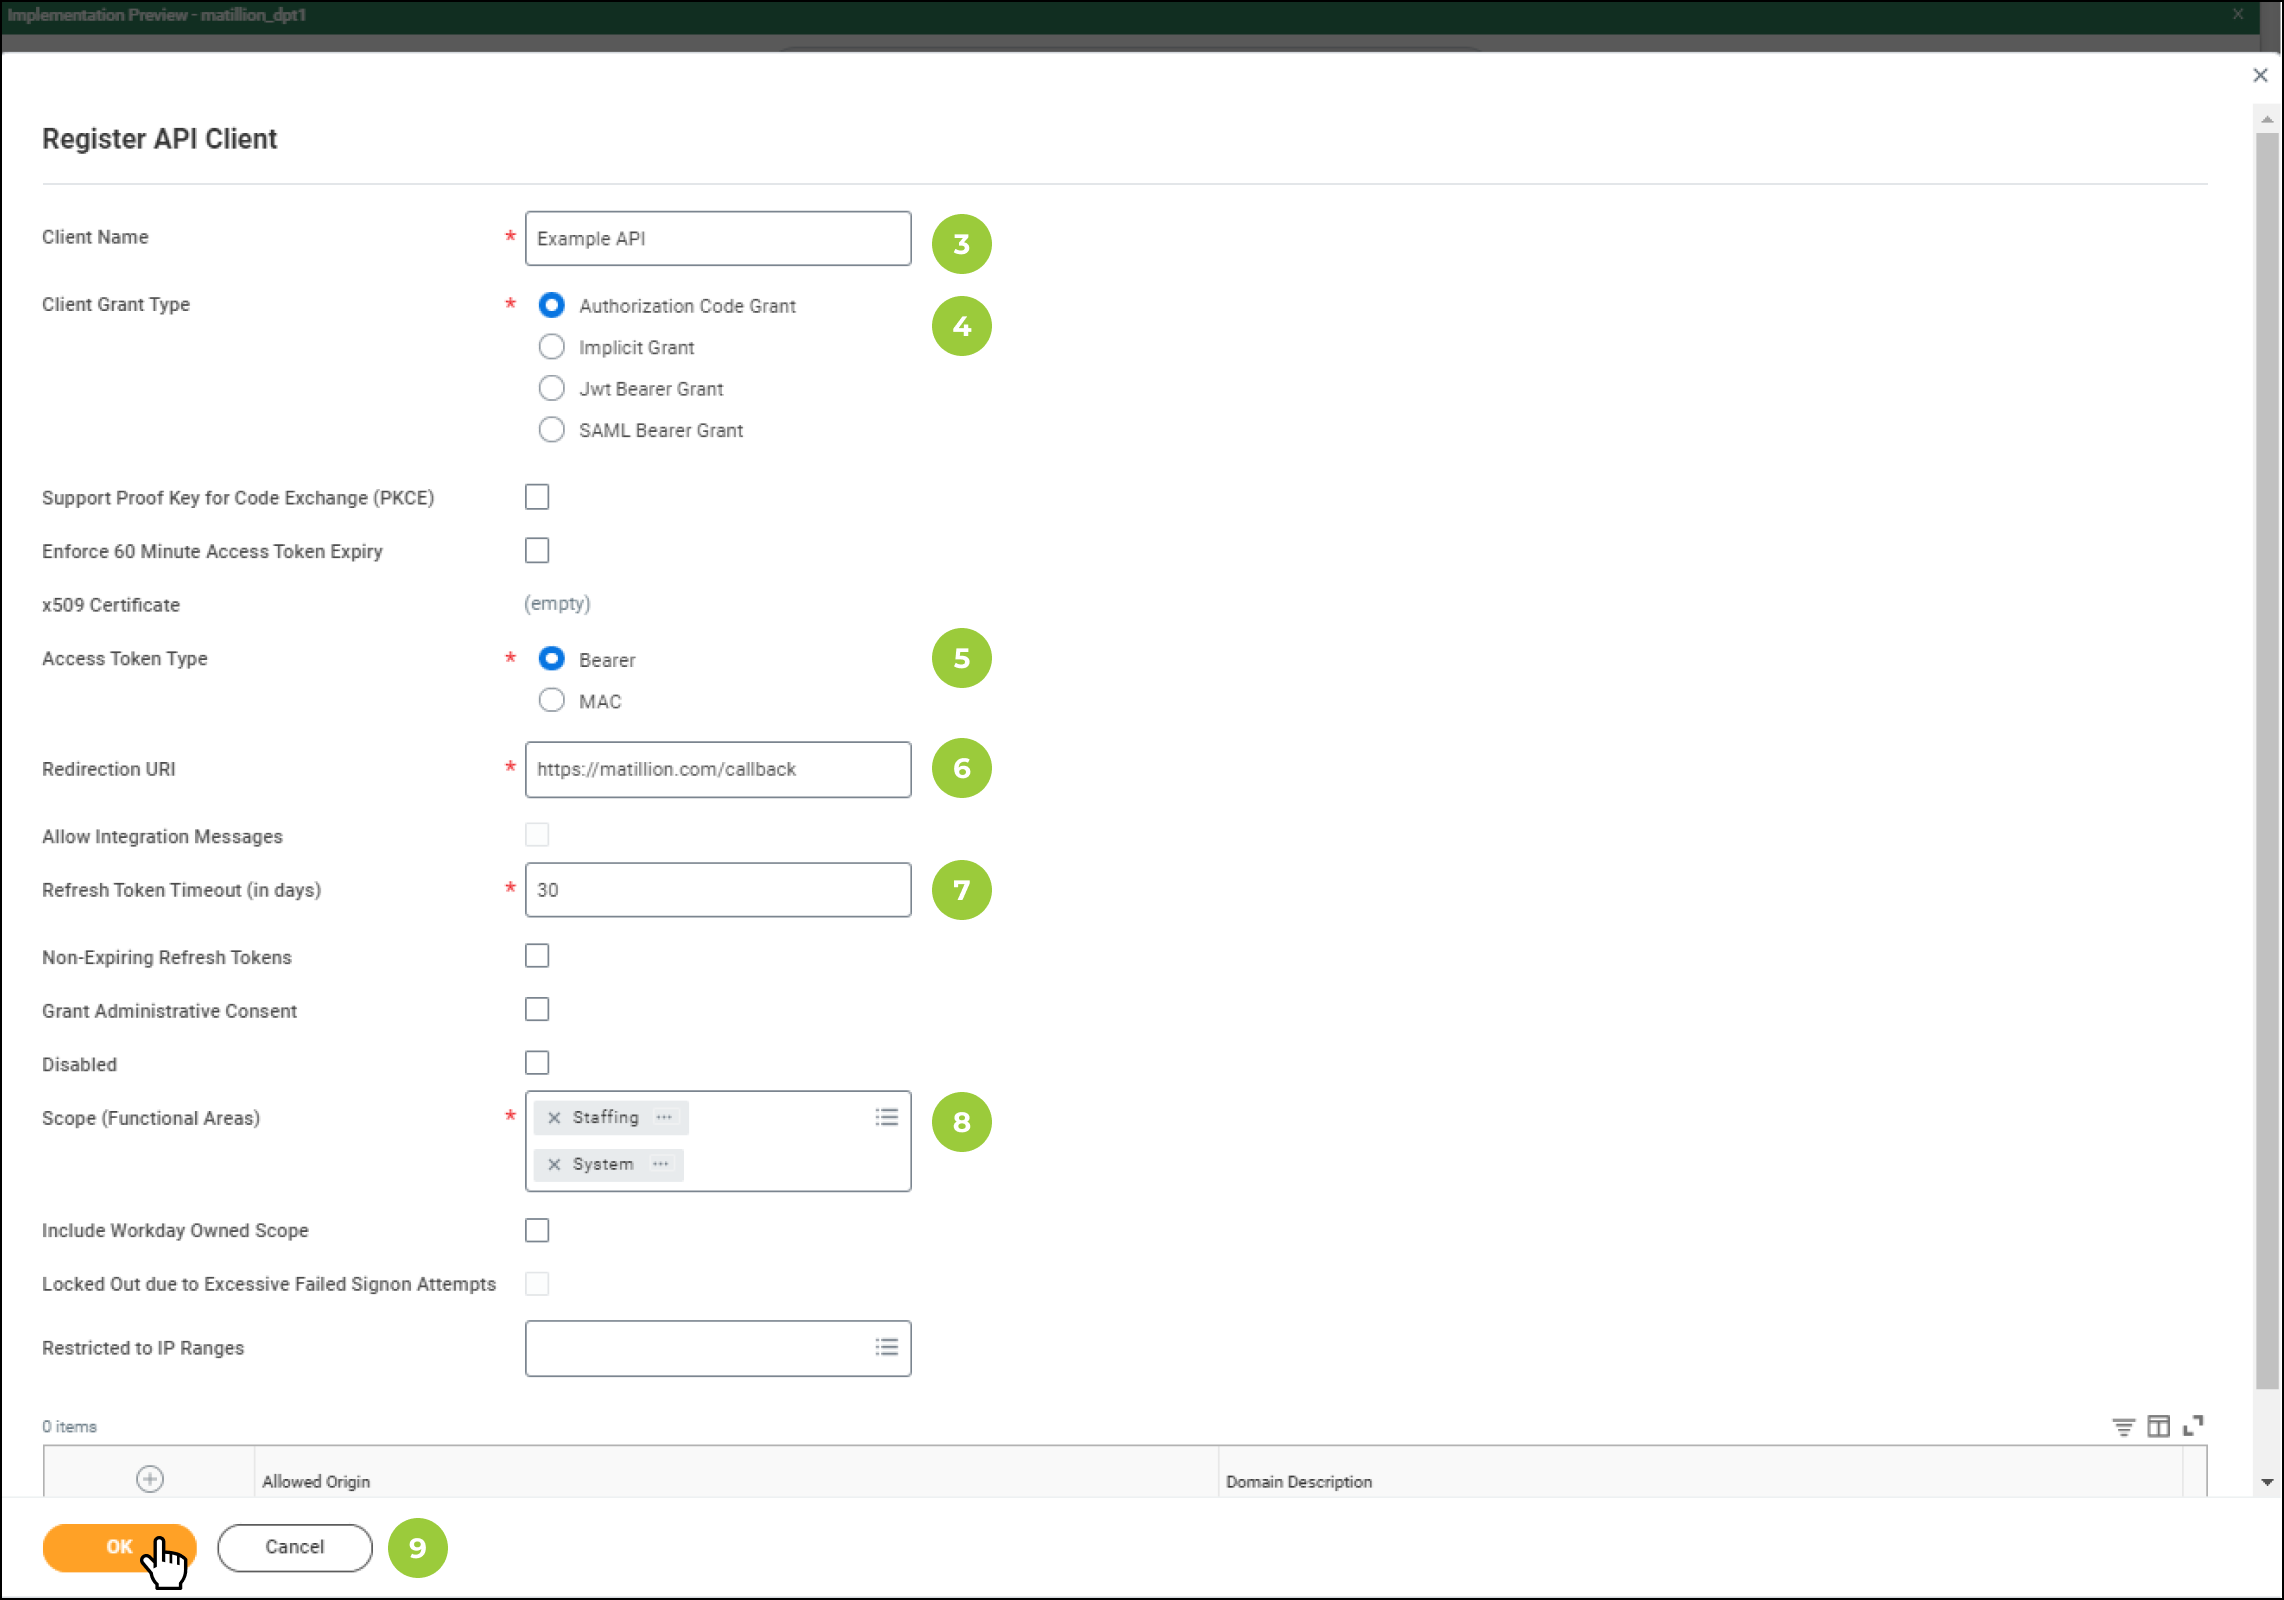Check Grant Administrative Consent
Image resolution: width=2284 pixels, height=1600 pixels.
tap(537, 1009)
